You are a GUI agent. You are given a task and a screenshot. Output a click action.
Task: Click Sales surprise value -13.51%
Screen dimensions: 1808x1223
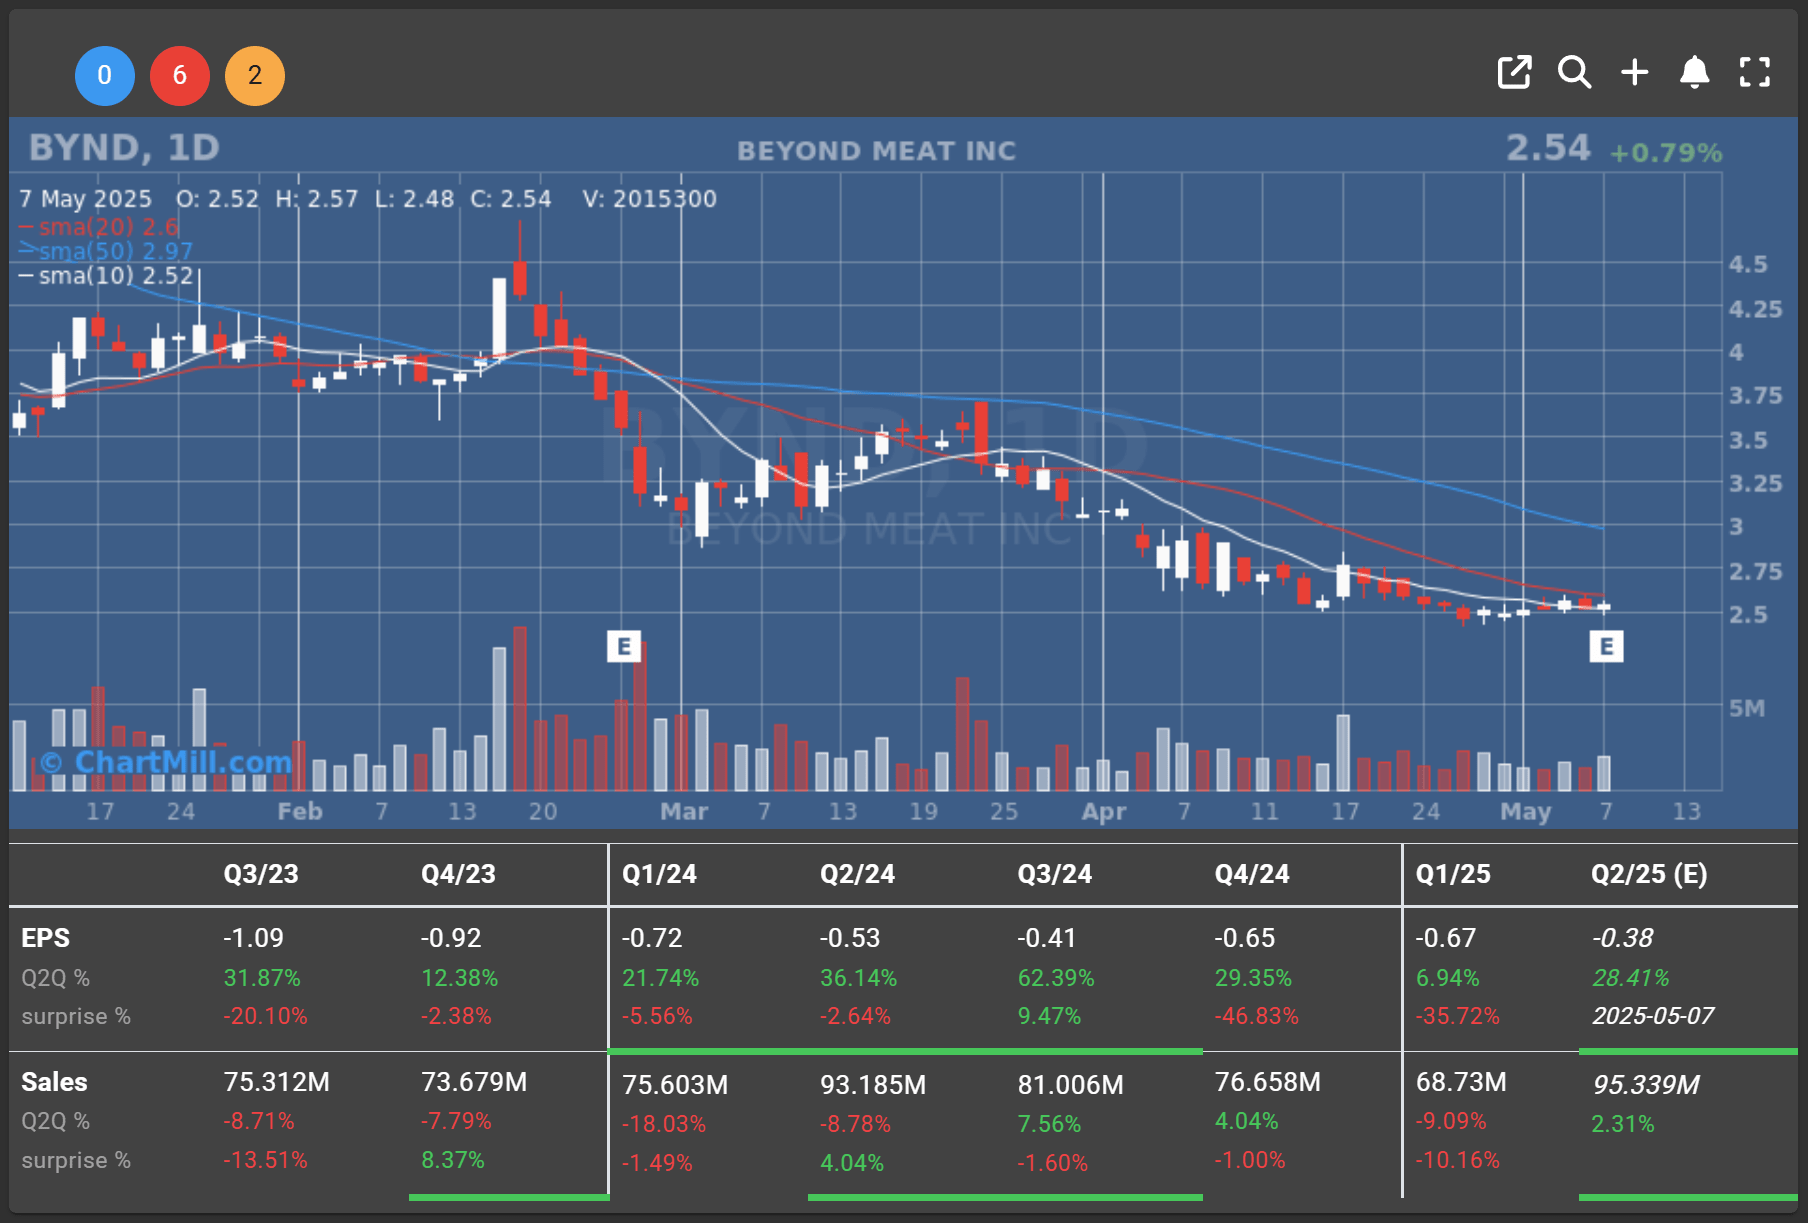(x=265, y=1160)
